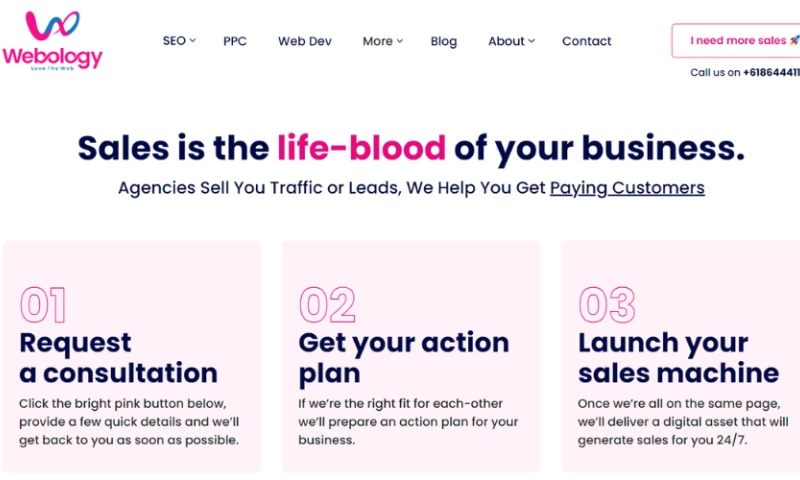Image resolution: width=800 pixels, height=480 pixels.
Task: Select the 'Request a consultation' heading
Action: click(x=118, y=358)
